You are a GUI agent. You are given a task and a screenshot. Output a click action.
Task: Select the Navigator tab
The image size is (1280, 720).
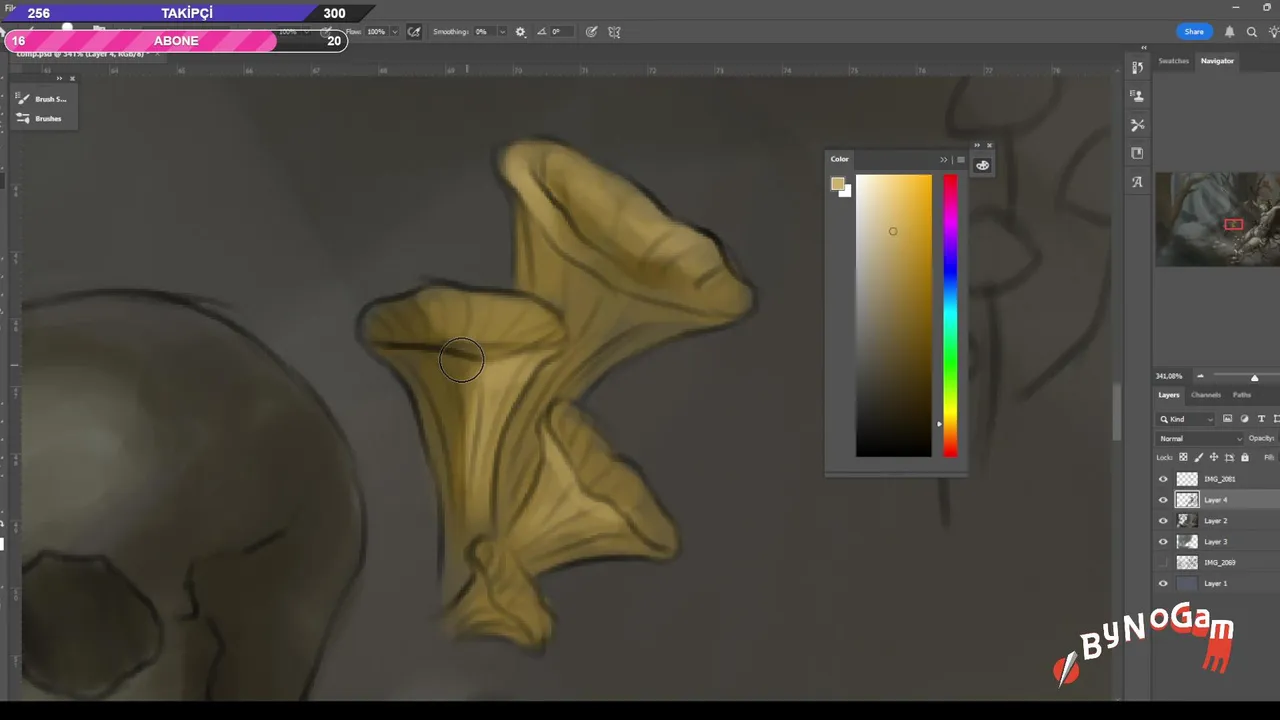[x=1217, y=61]
